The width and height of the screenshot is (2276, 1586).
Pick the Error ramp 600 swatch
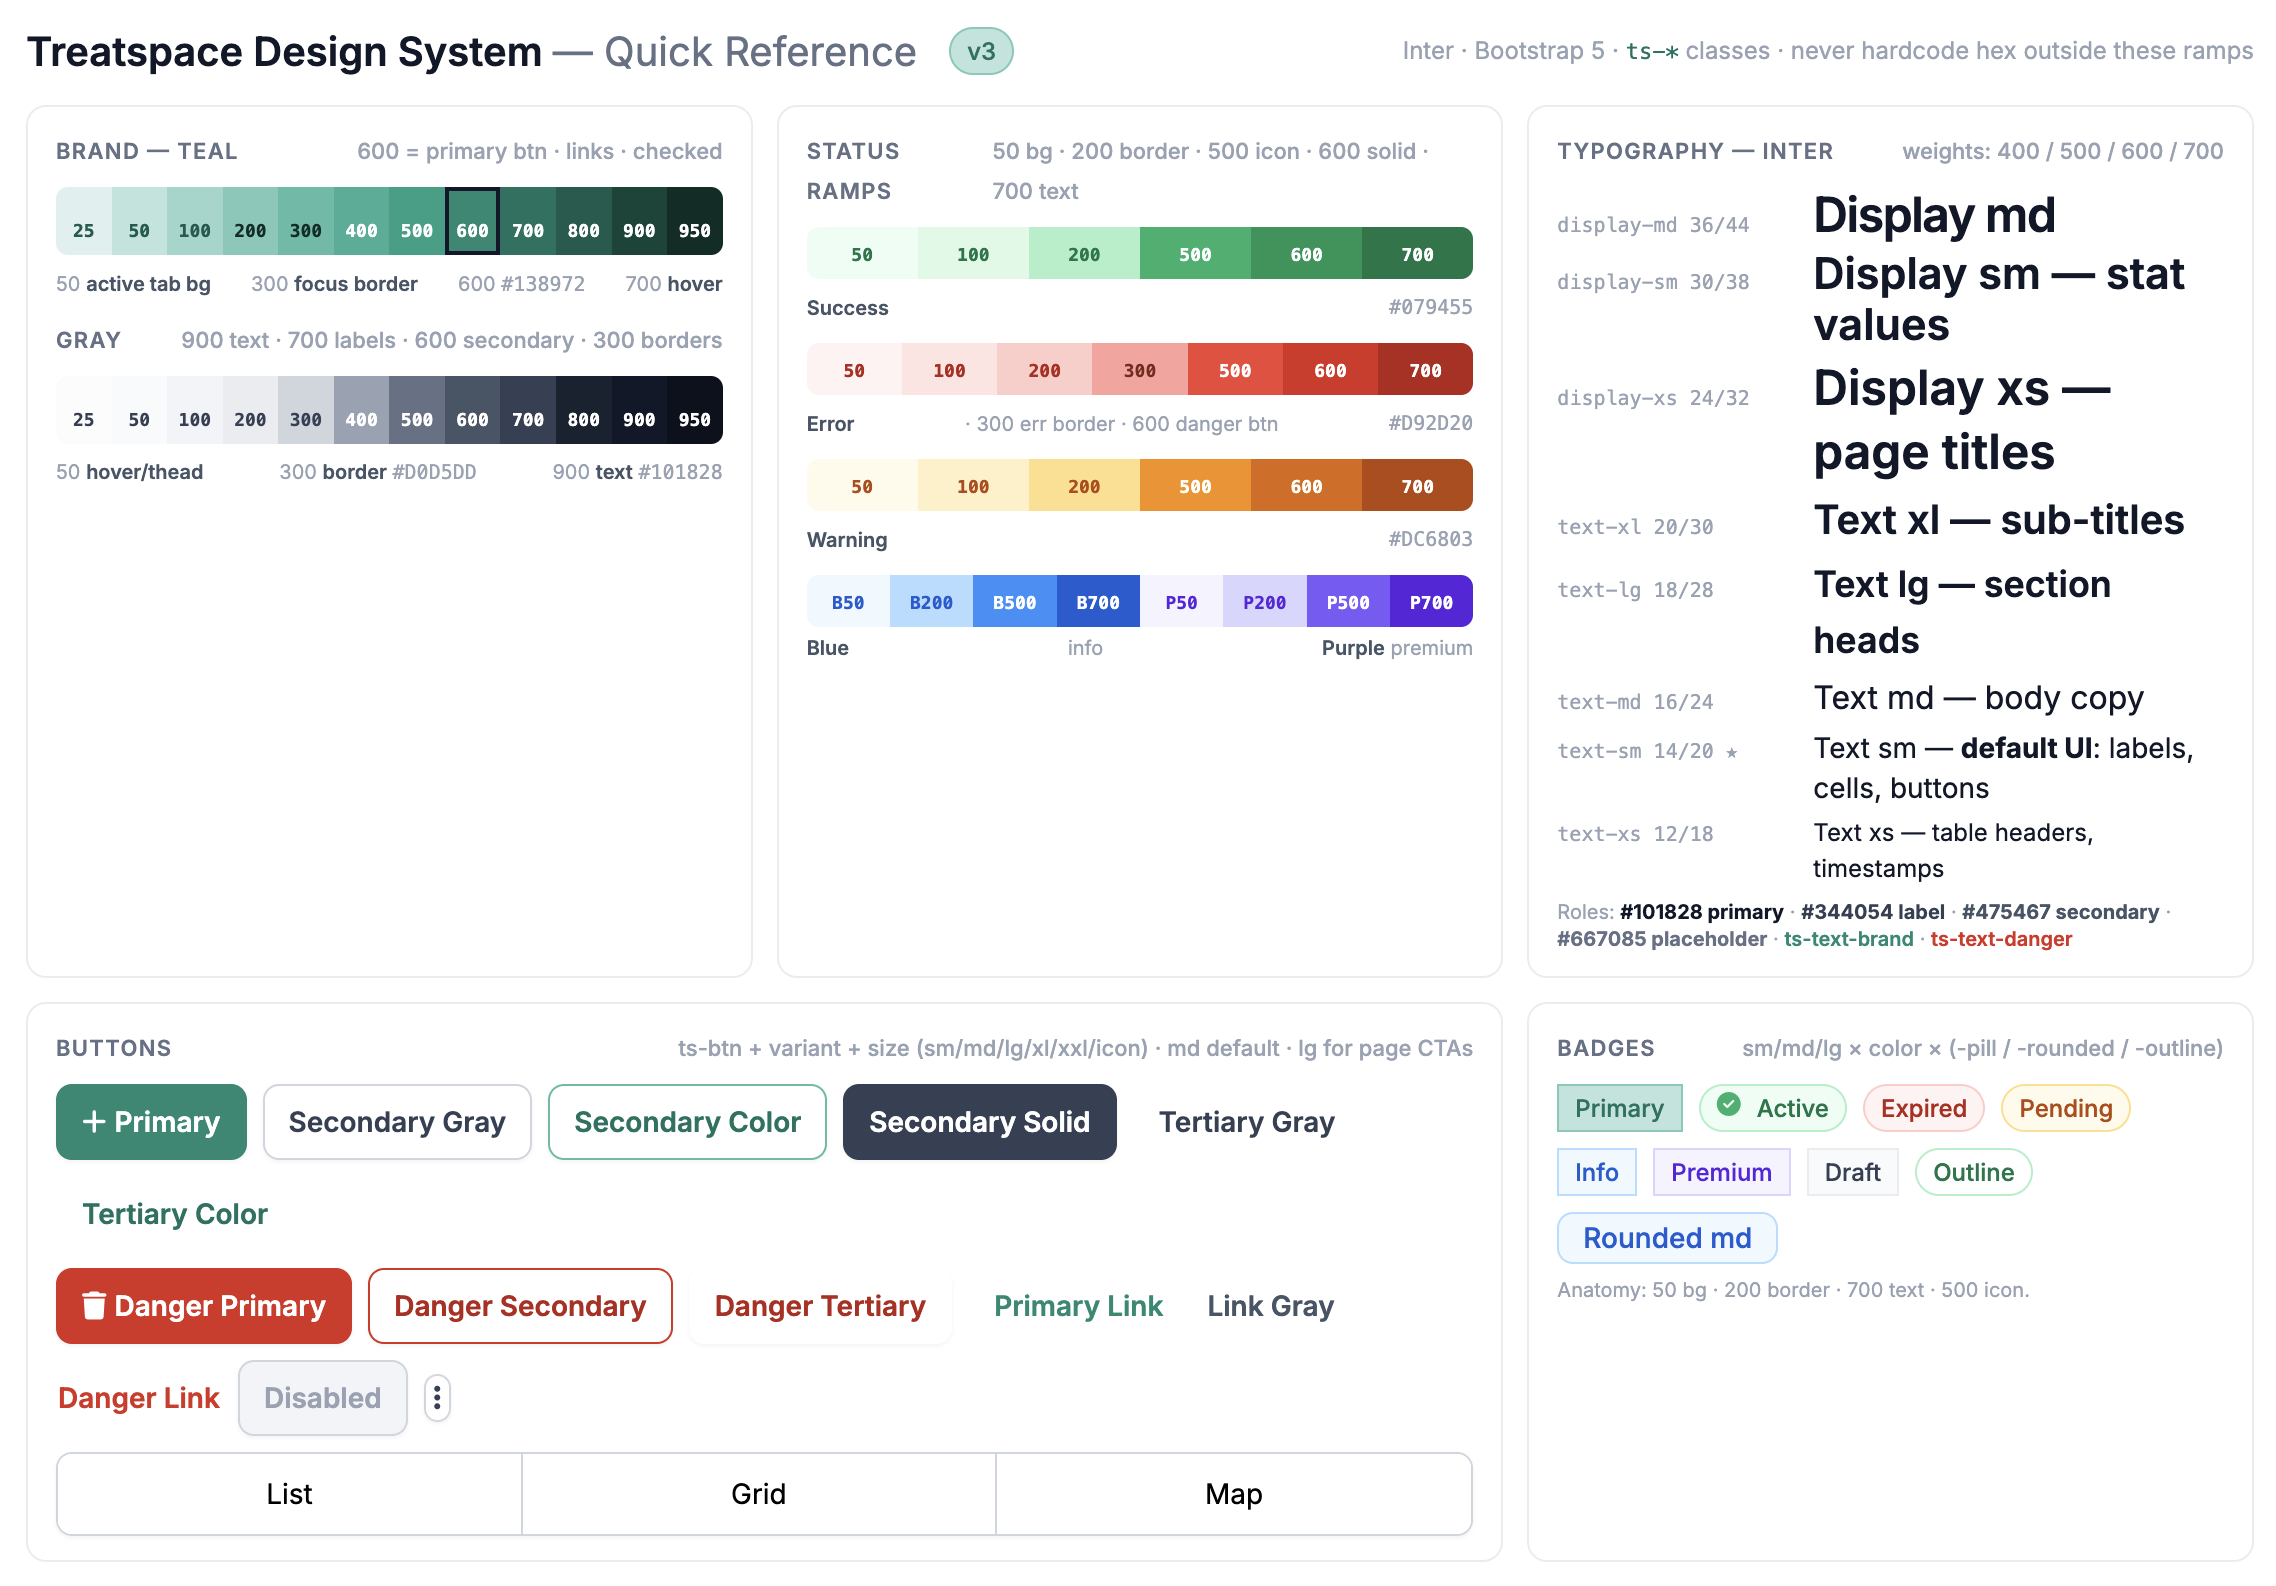tap(1330, 369)
